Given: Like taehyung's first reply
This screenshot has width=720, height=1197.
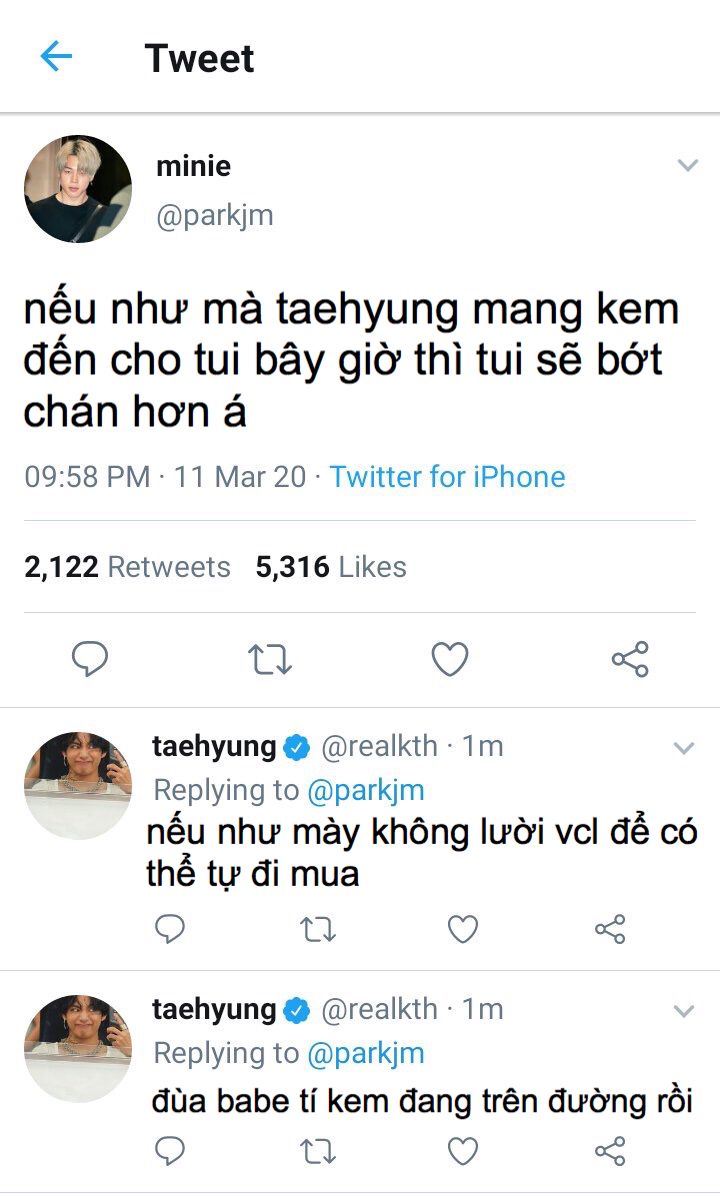Looking at the screenshot, I should (462, 929).
